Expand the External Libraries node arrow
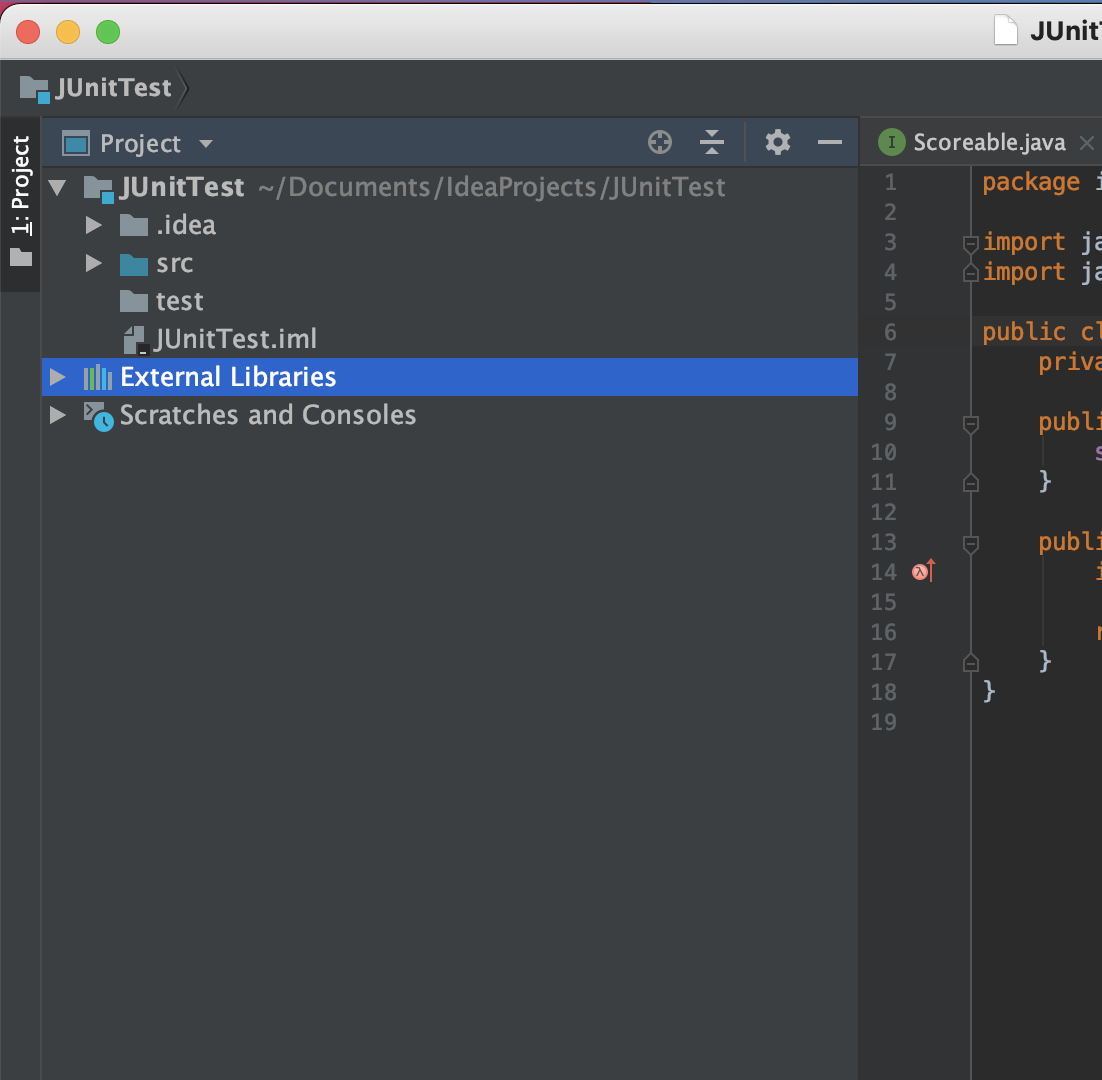 (58, 377)
